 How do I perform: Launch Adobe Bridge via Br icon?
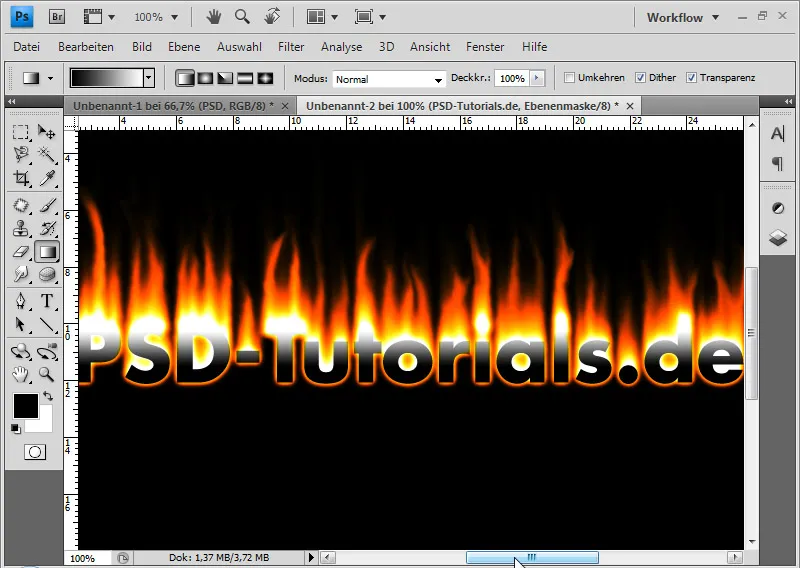[57, 17]
